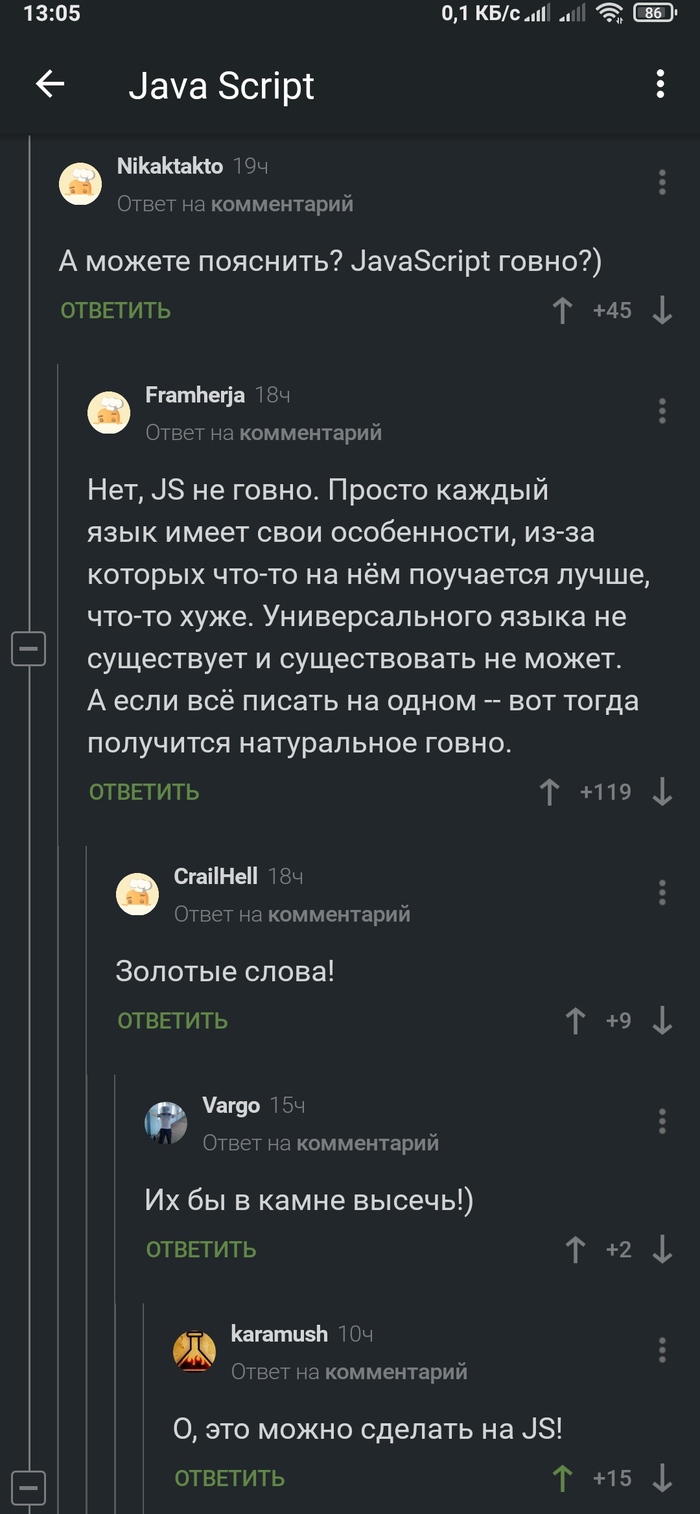Viewport: 700px width, 1514px height.
Task: Open three-dot options on Vargo's comment
Action: point(661,1121)
